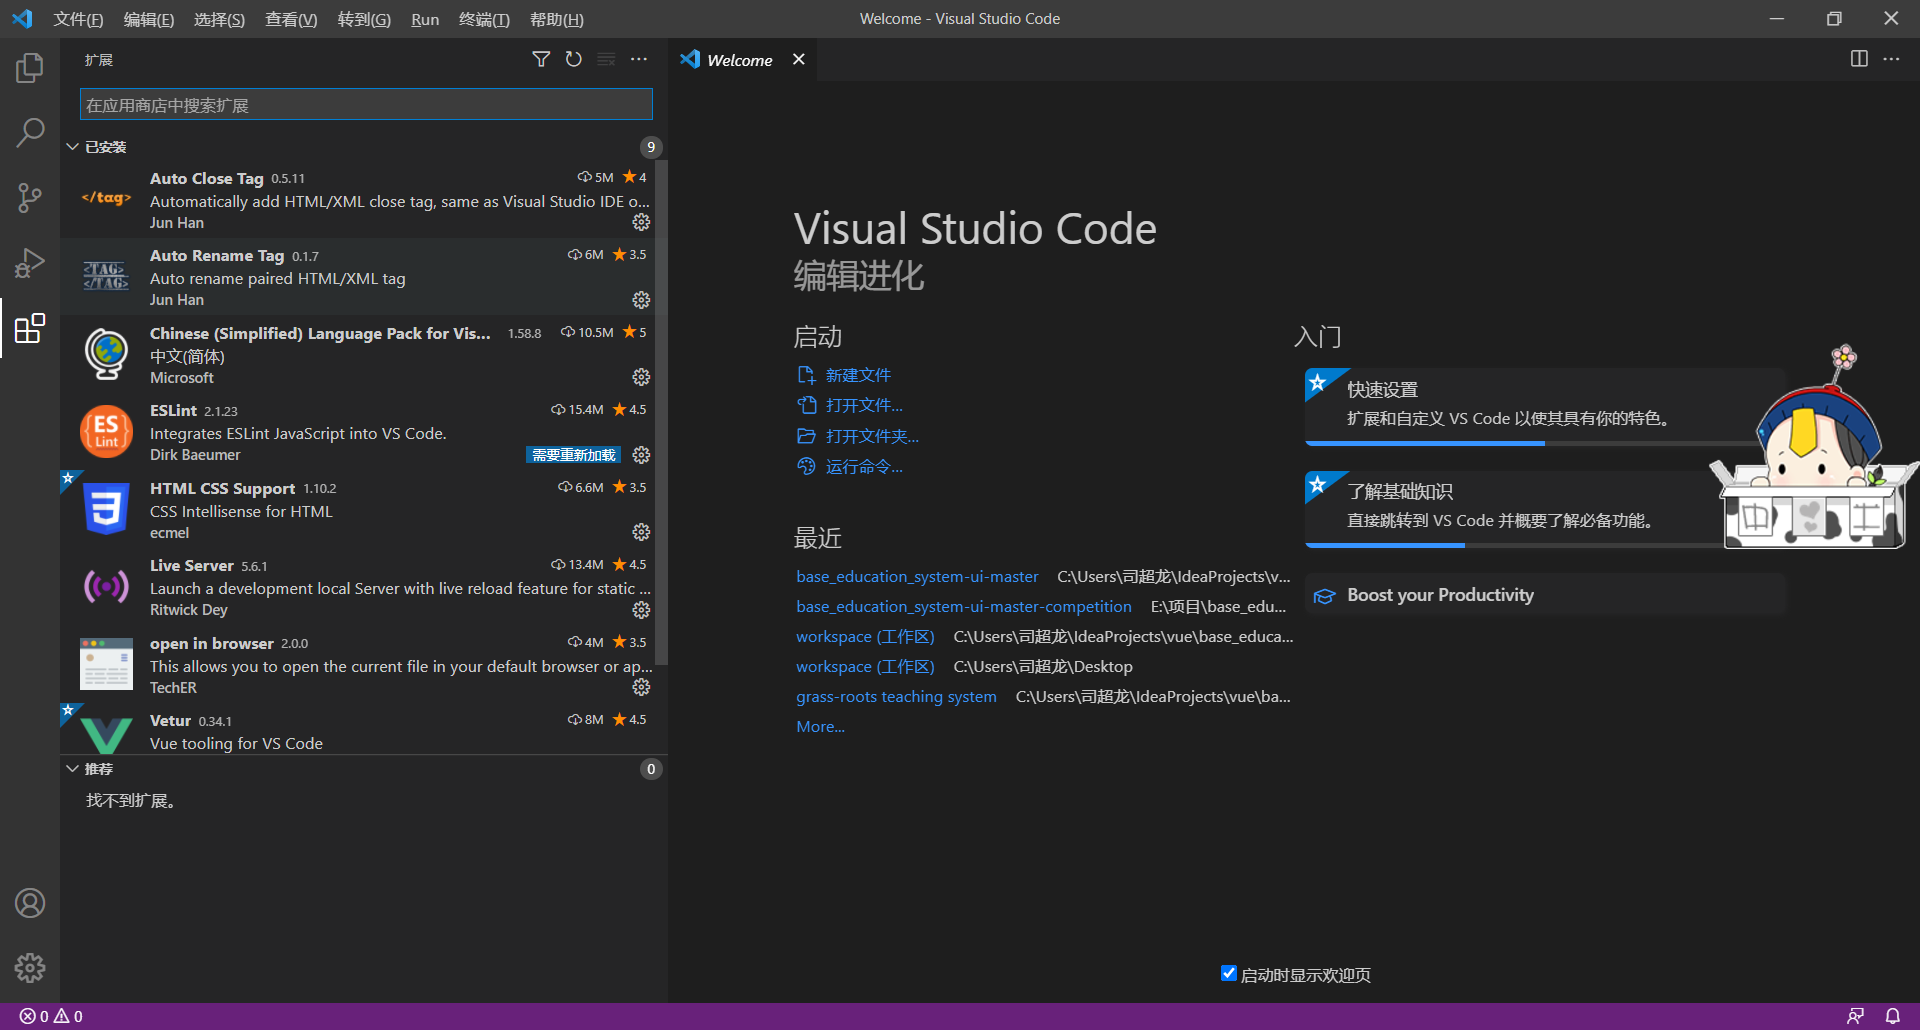This screenshot has height=1030, width=1920.
Task: Click the Run Command link
Action: tap(864, 466)
